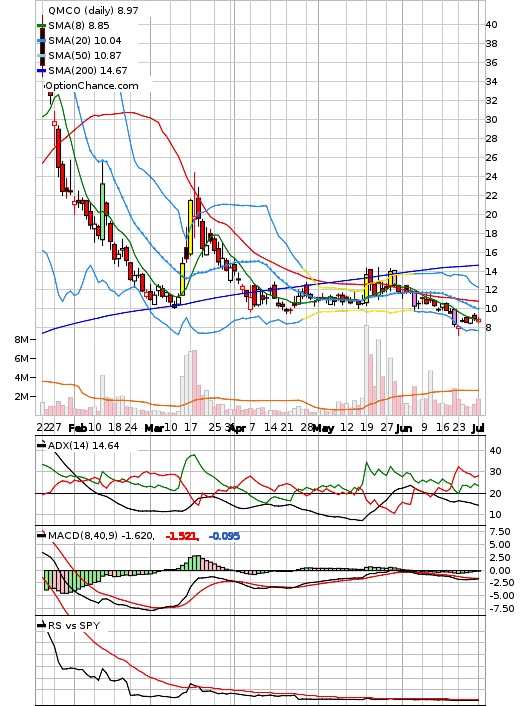
Task: Click the ADX(14) legend line icon
Action: pos(41,445)
